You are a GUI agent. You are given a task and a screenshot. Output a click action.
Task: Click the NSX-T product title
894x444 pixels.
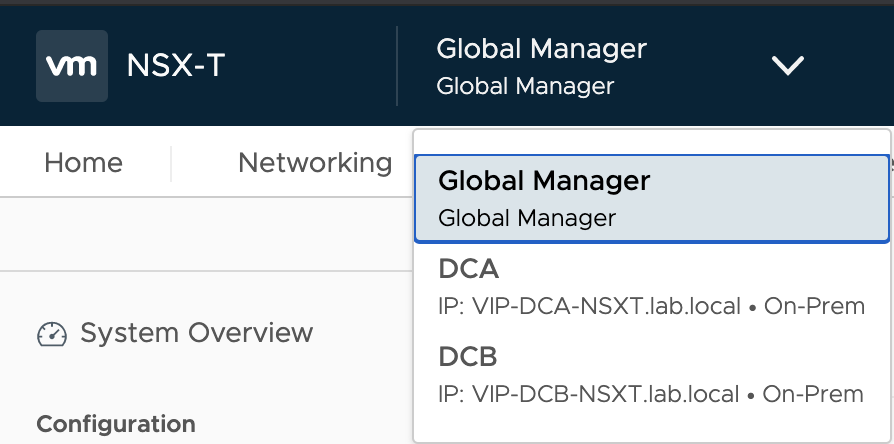pos(176,66)
